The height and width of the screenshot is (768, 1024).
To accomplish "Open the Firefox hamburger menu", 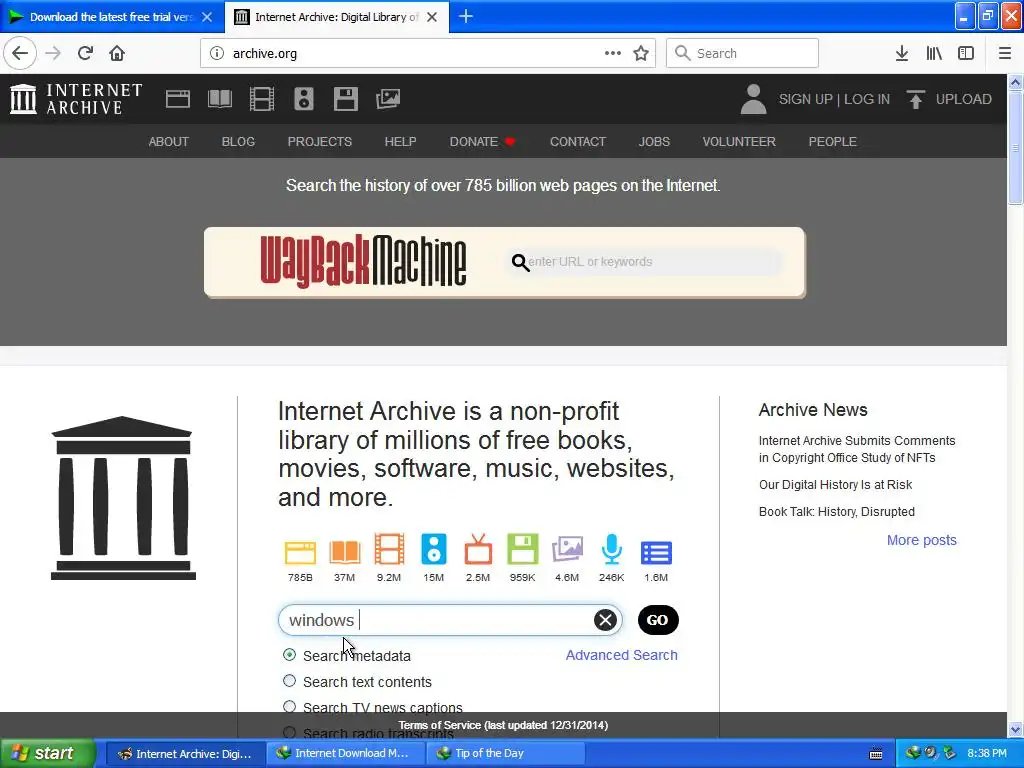I will 1005,53.
